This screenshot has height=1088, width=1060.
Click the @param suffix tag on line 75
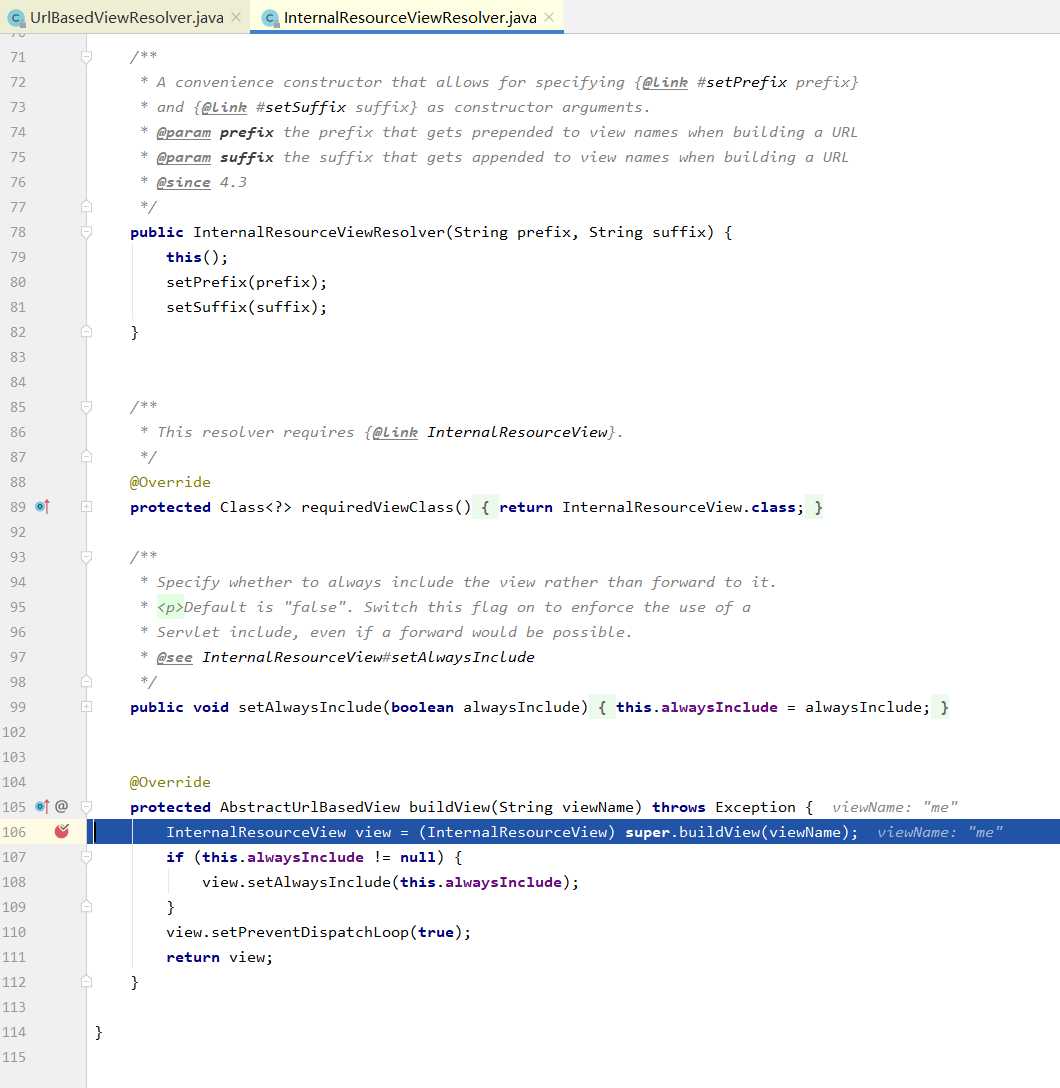(x=214, y=157)
